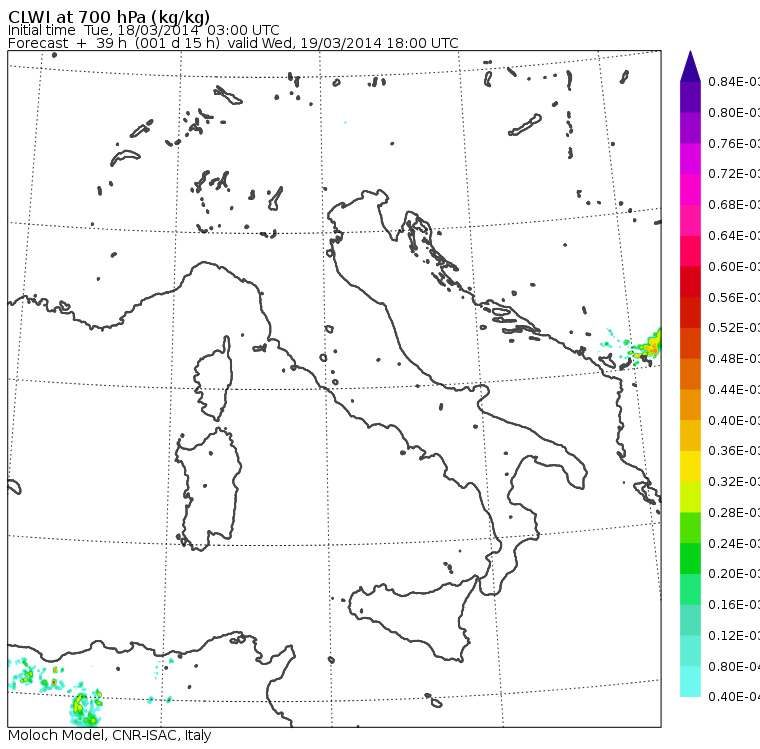Choose the yellow-green swatch between 0.28E-03 and 0.32E-03
The width and height of the screenshot is (760, 749).
pos(690,497)
